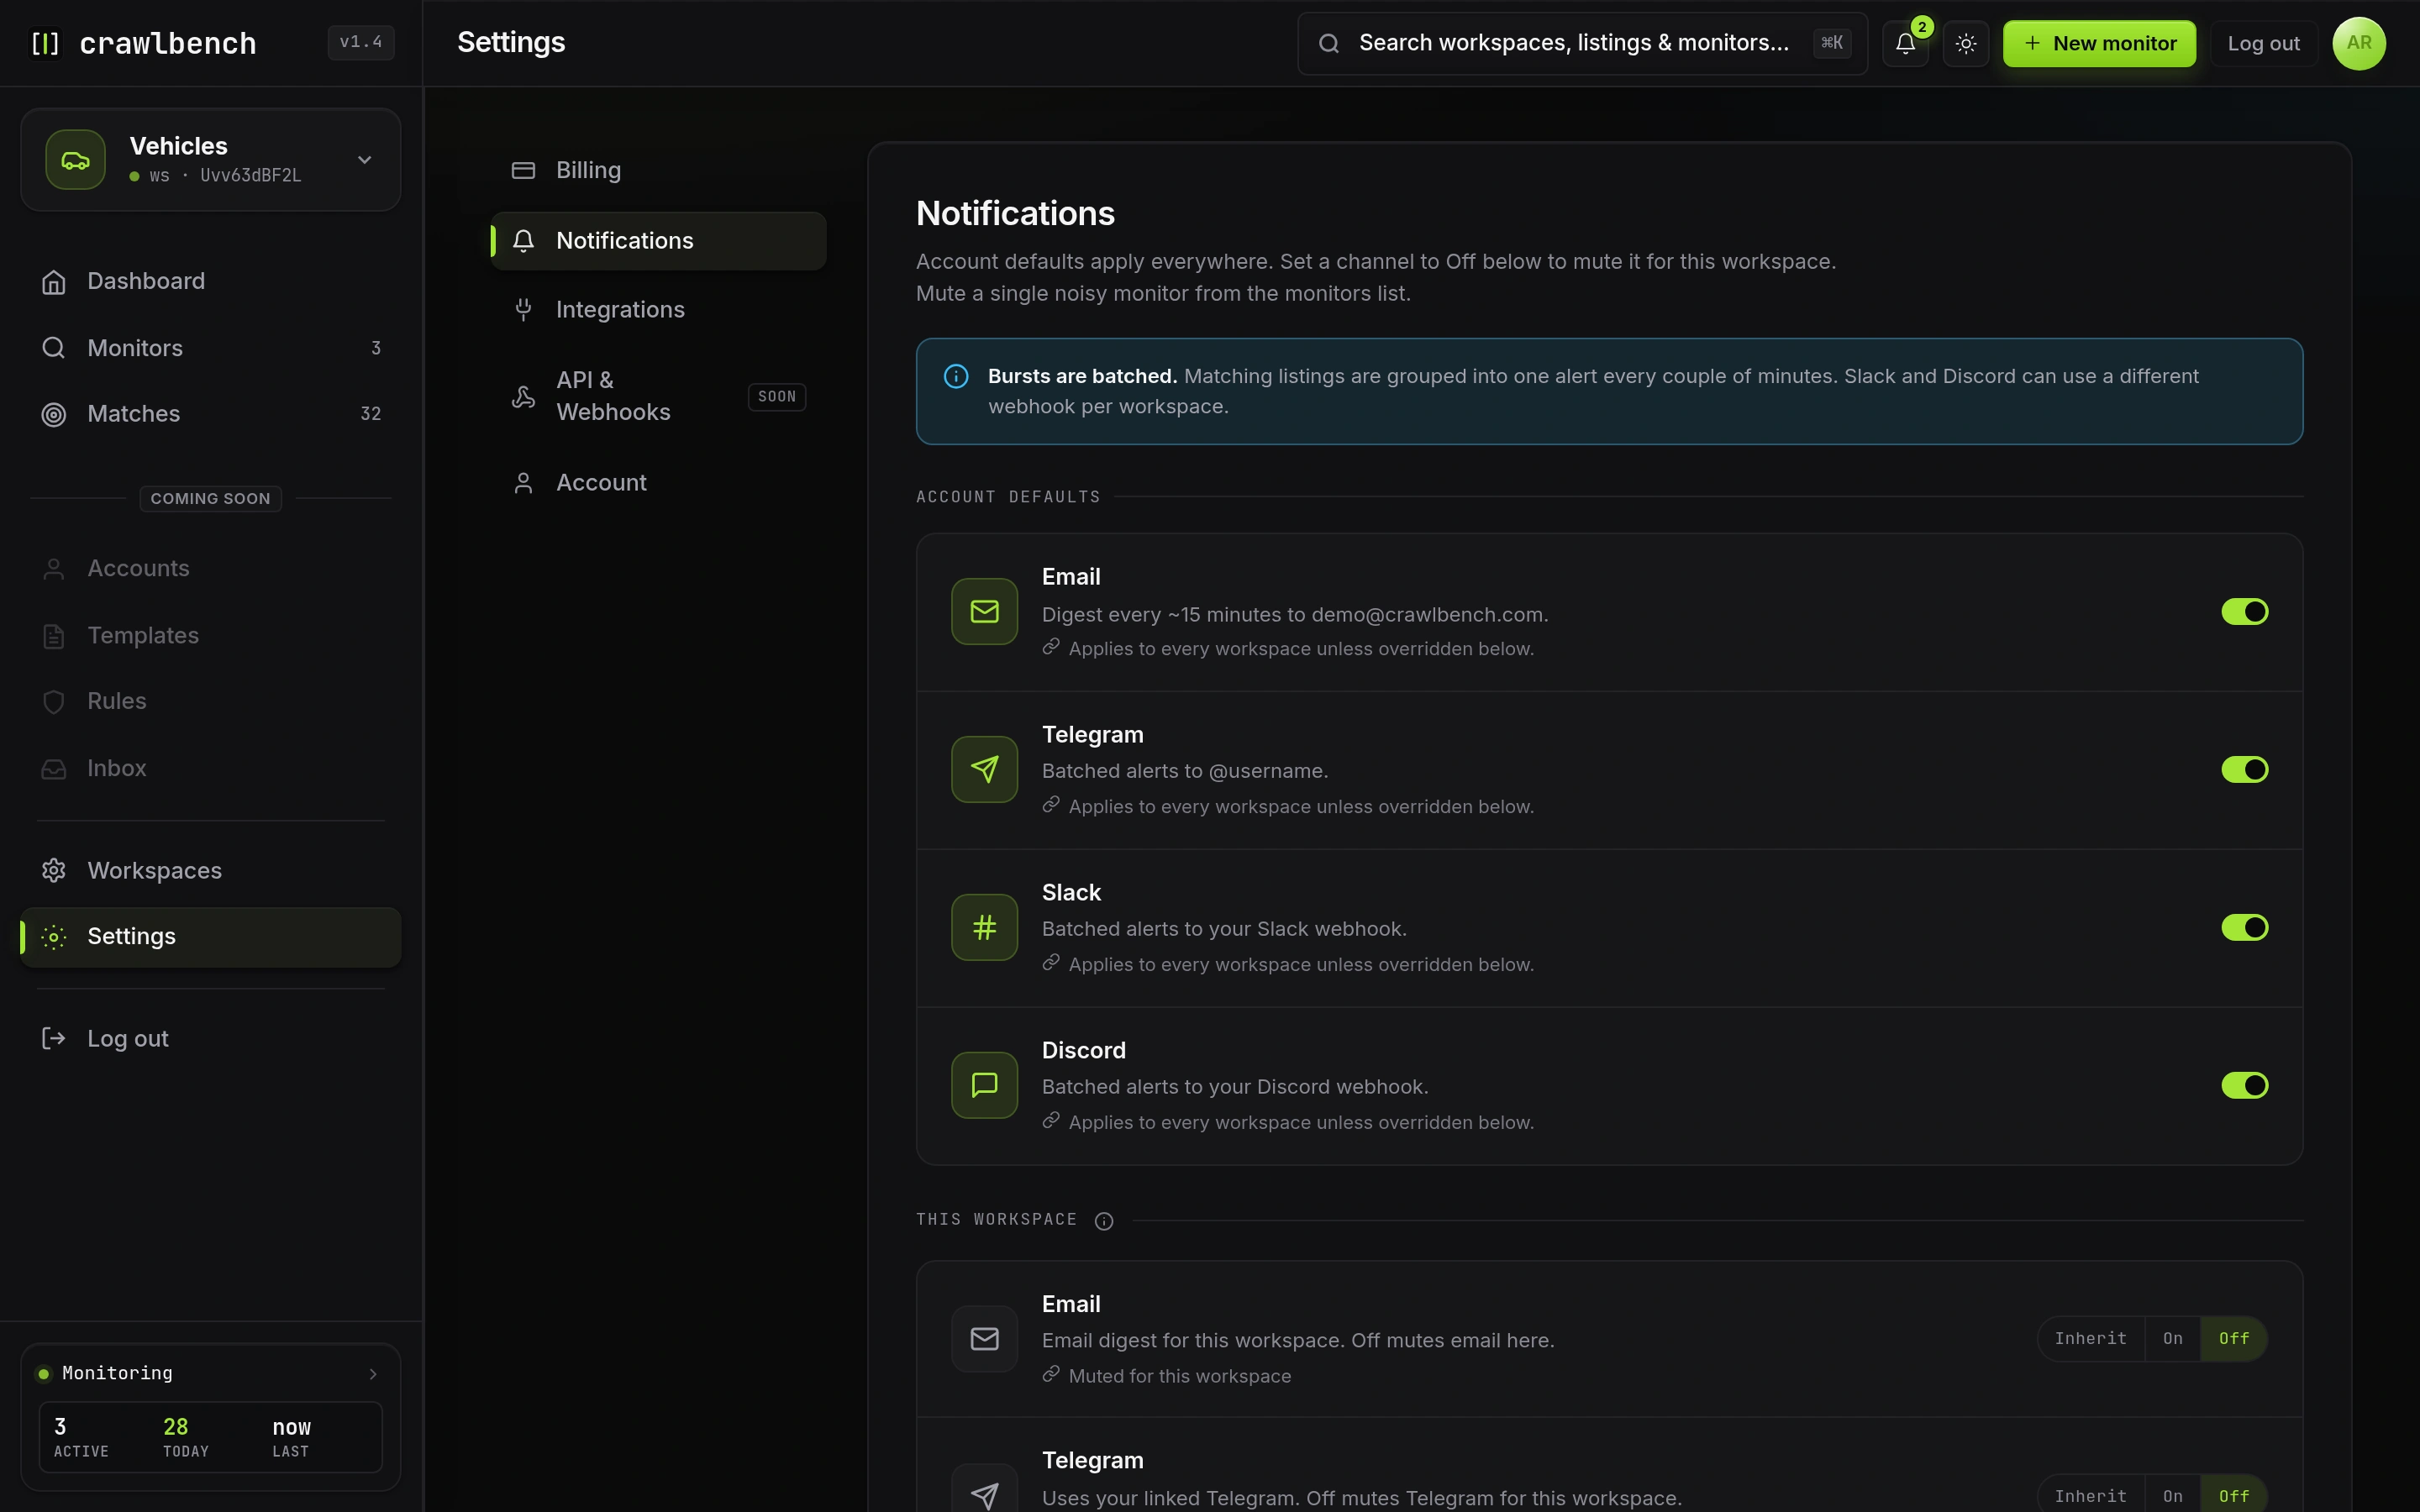2420x1512 pixels.
Task: Open Dashboard from the sidebar
Action: [x=211, y=282]
